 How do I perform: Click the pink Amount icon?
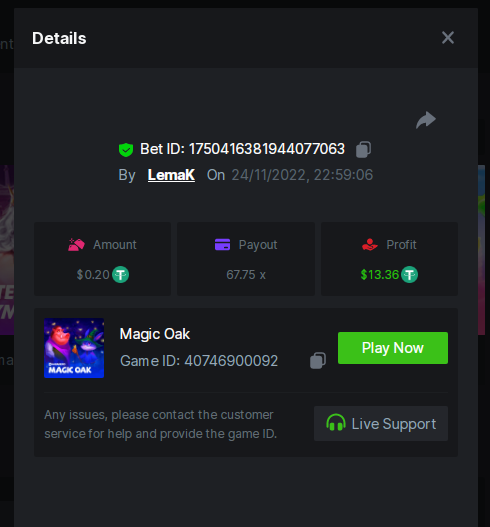point(76,245)
